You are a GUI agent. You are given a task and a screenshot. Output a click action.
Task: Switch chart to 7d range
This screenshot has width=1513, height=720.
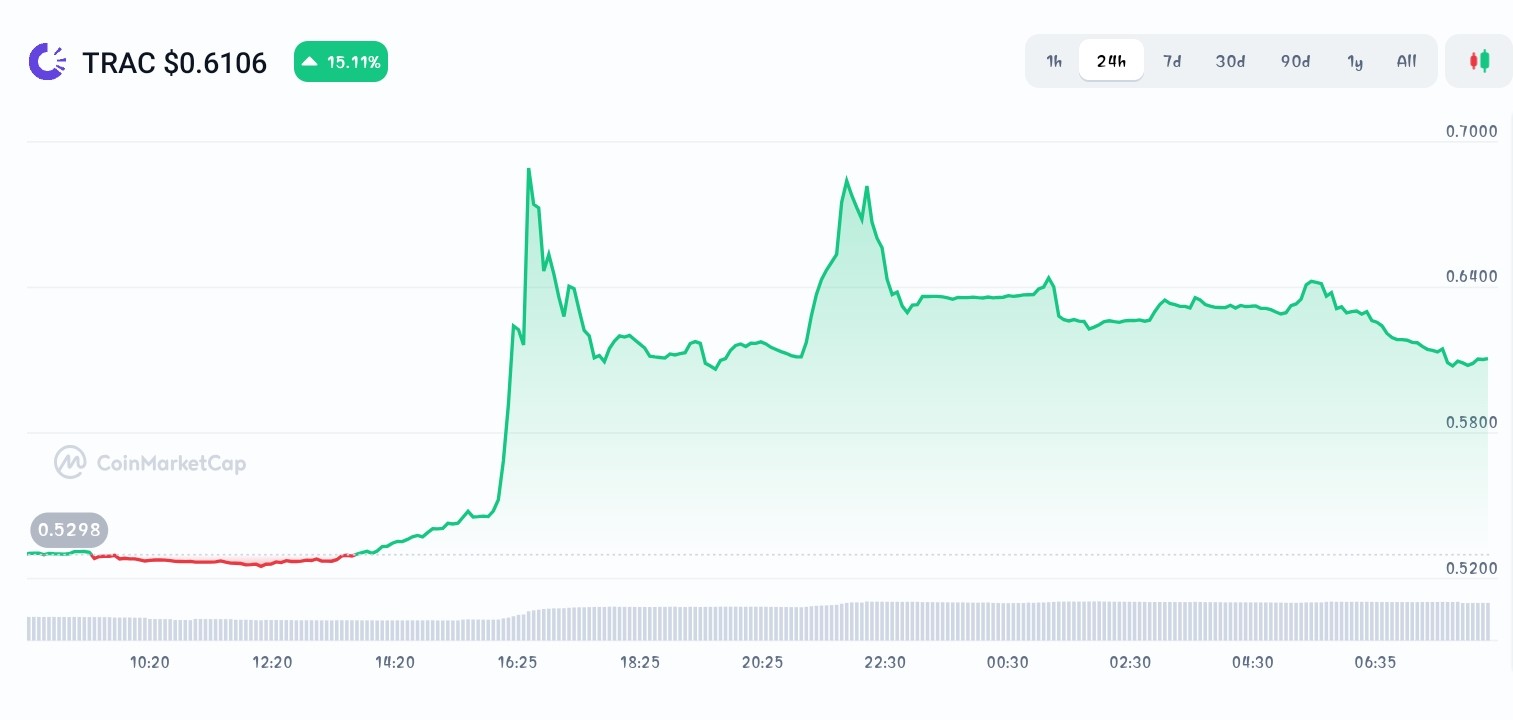coord(1172,61)
